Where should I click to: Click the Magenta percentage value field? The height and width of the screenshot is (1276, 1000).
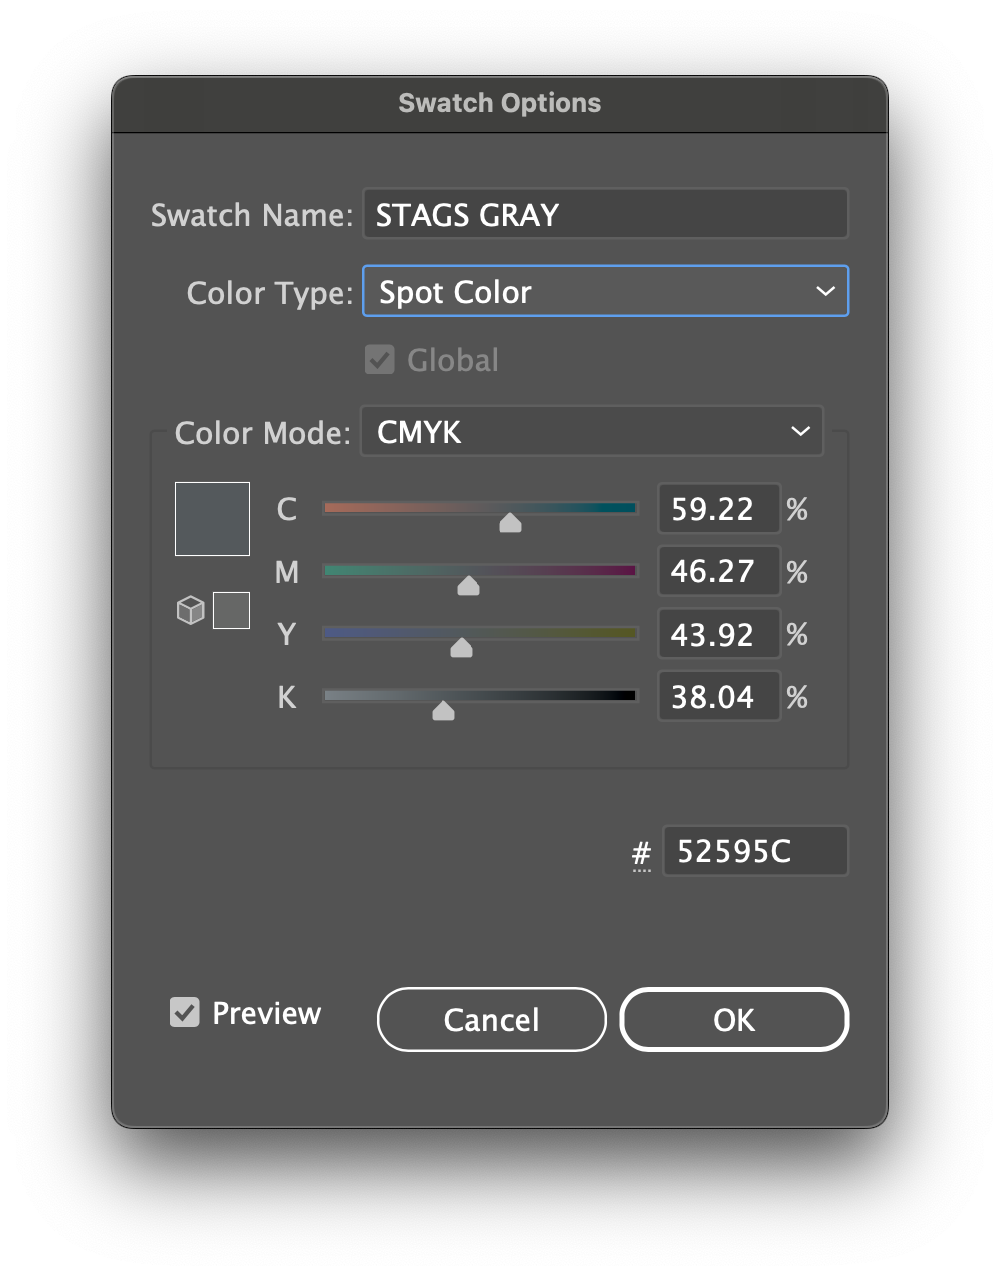[x=718, y=571]
